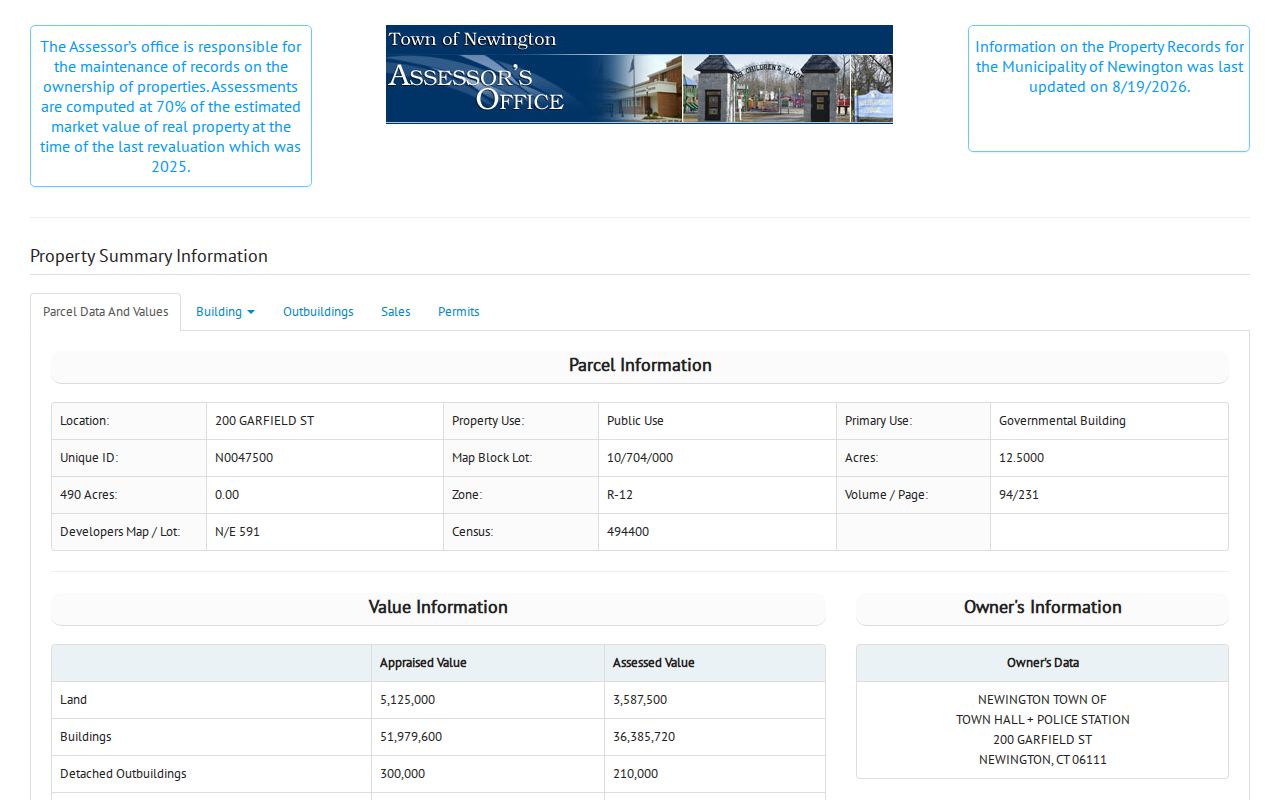Click the Town of Newington Assessor's Office banner
Image resolution: width=1280 pixels, height=800 pixels.
639,74
